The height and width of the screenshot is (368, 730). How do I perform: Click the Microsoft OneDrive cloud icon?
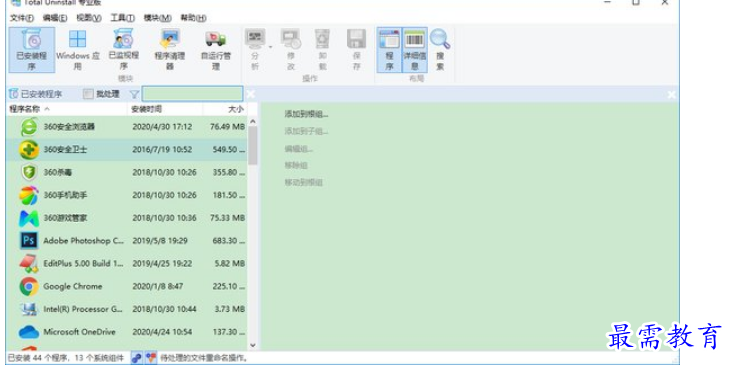pos(29,332)
